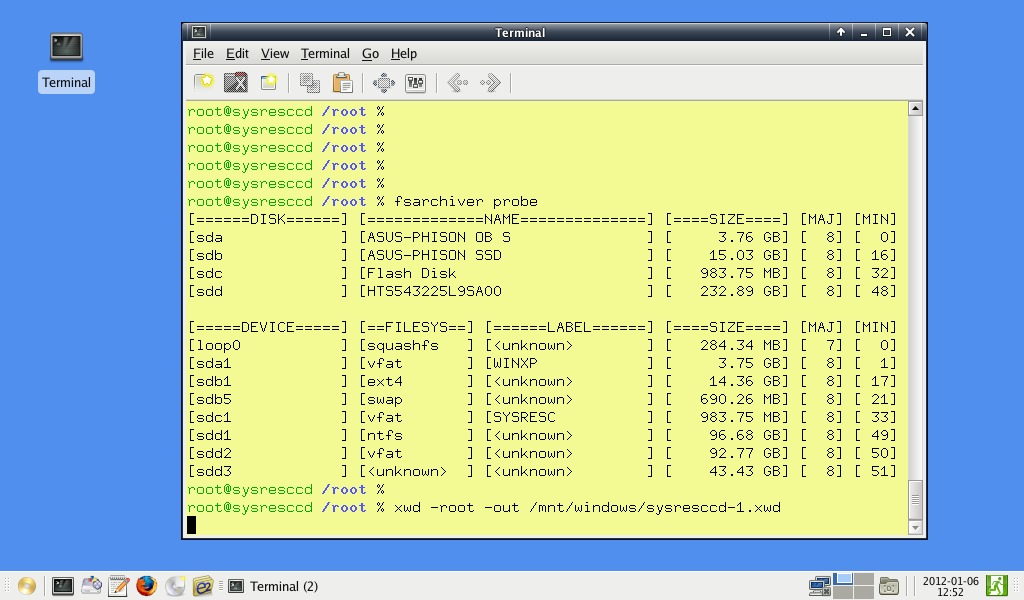Switch to the bottom-left workspace in pager

point(844,592)
